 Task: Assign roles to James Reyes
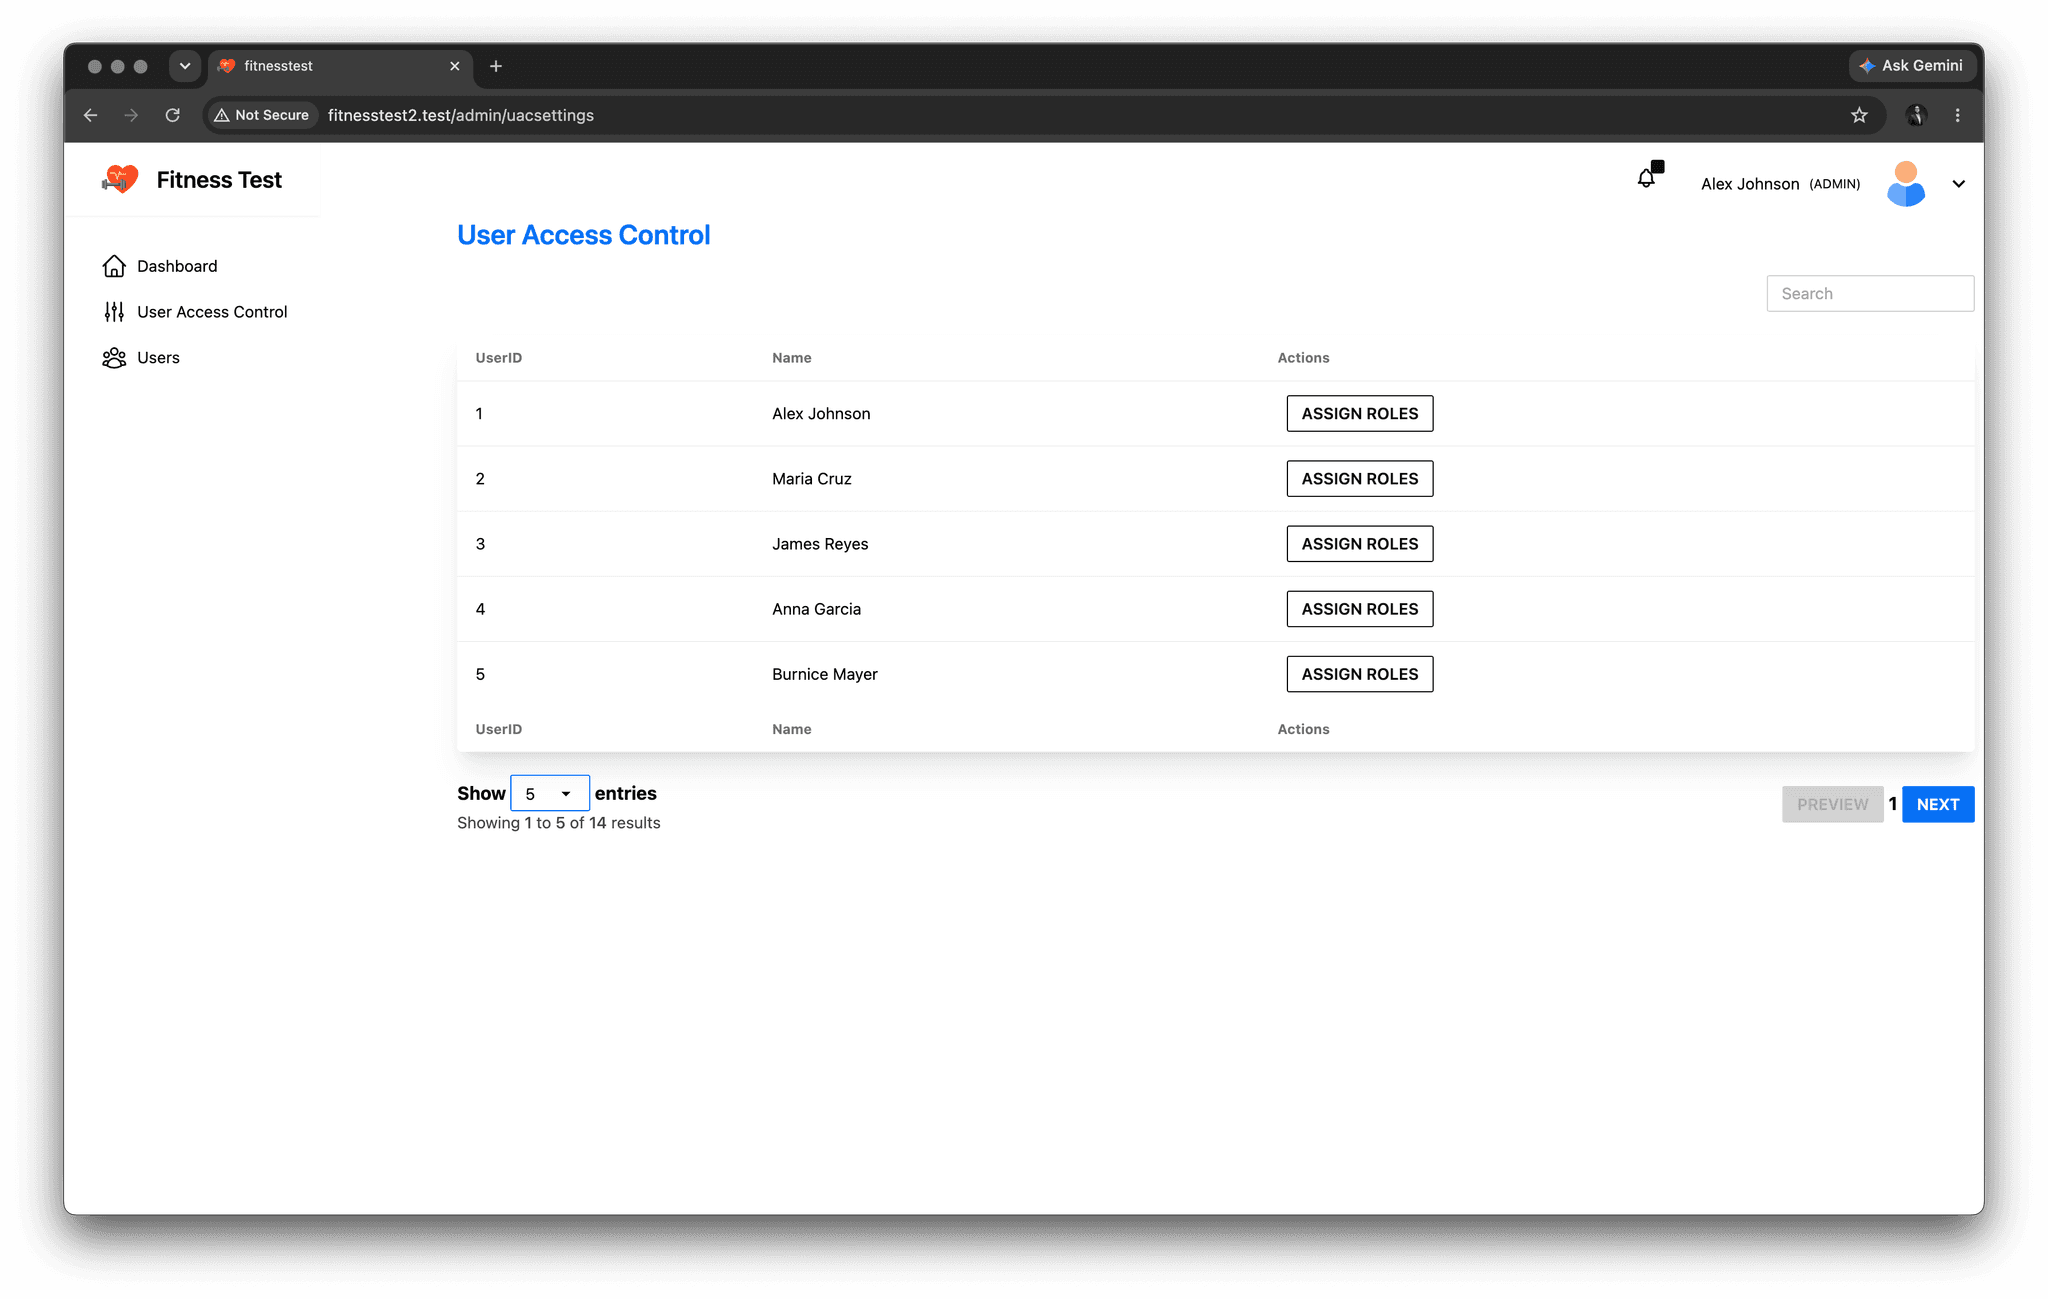click(x=1359, y=544)
